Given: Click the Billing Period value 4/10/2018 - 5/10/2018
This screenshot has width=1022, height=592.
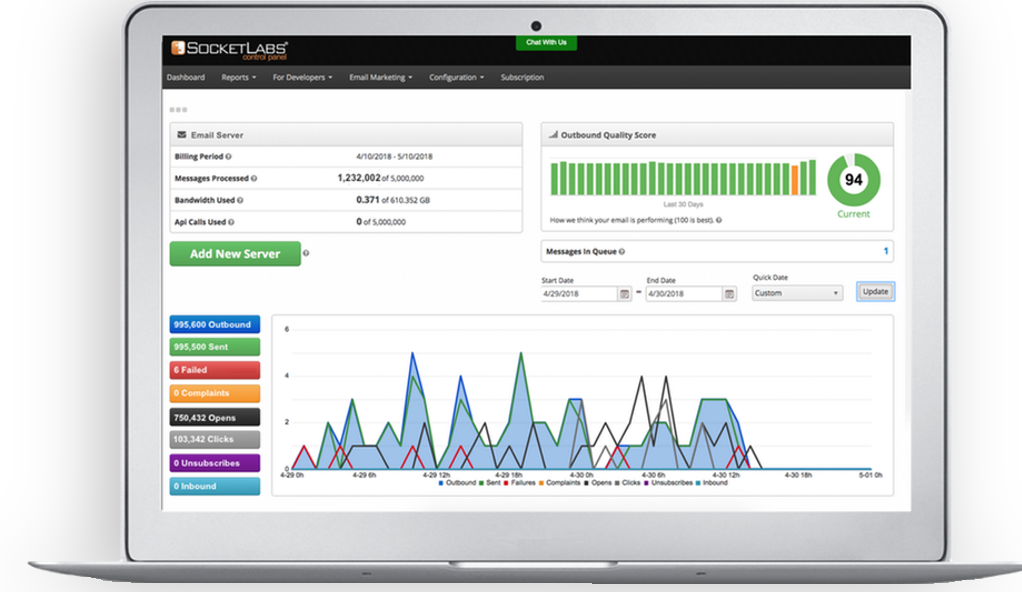Looking at the screenshot, I should (394, 156).
